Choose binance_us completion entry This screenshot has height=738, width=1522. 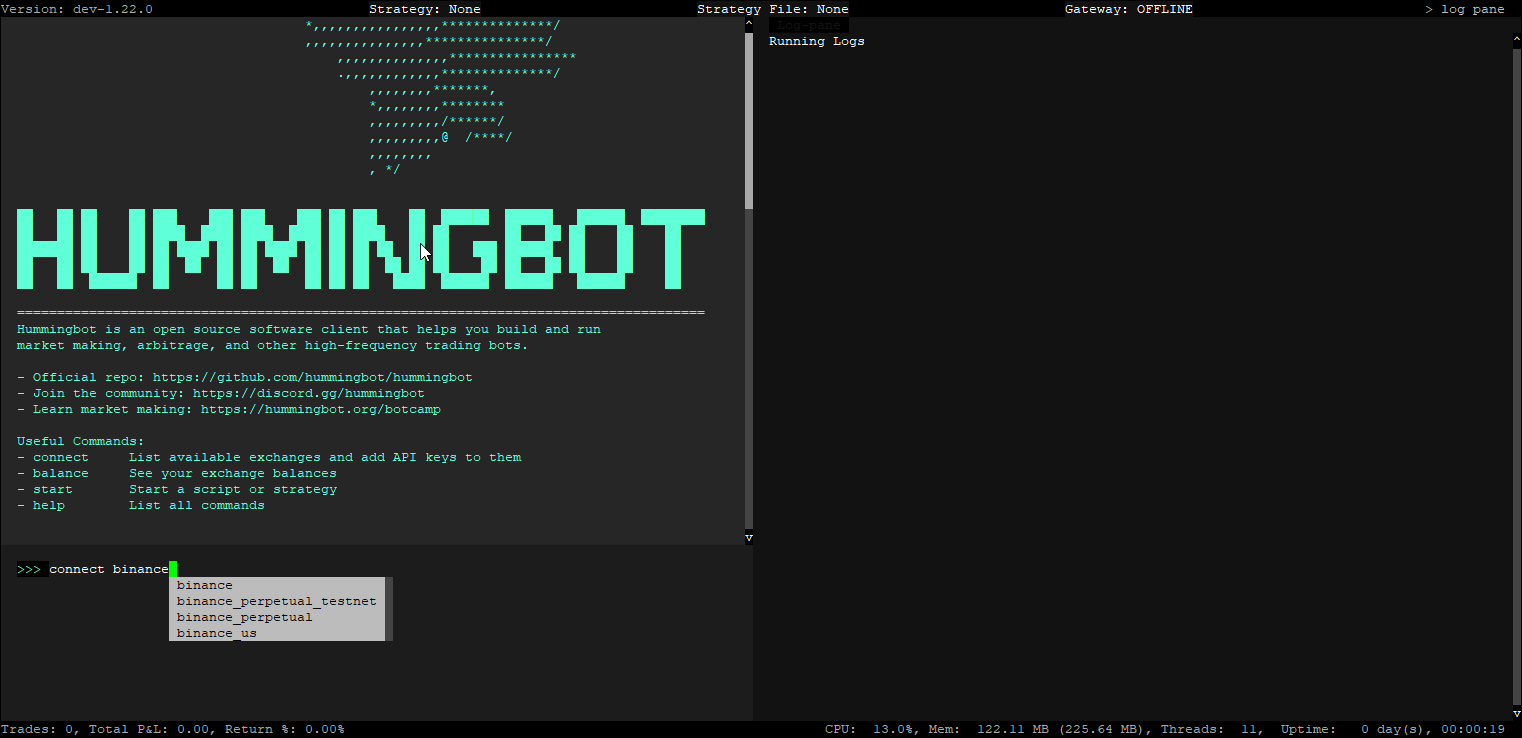tap(216, 633)
